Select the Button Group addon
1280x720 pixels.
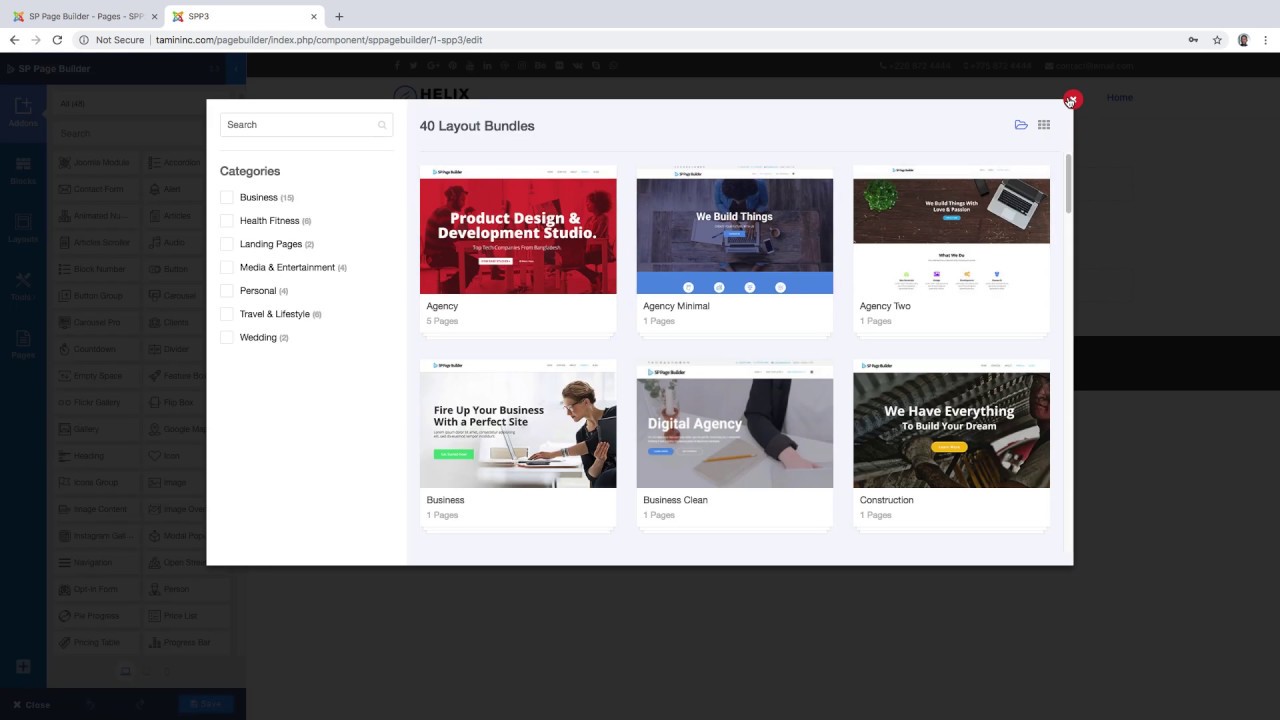(97, 296)
